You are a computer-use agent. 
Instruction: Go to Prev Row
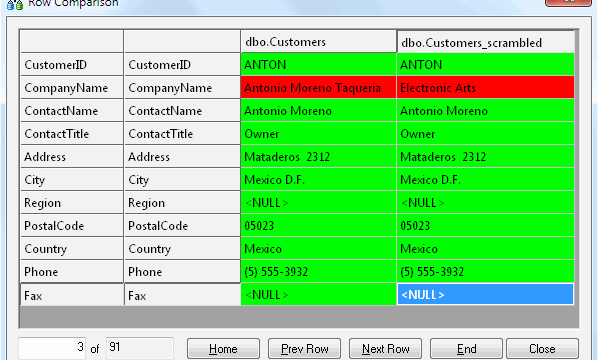coord(304,349)
